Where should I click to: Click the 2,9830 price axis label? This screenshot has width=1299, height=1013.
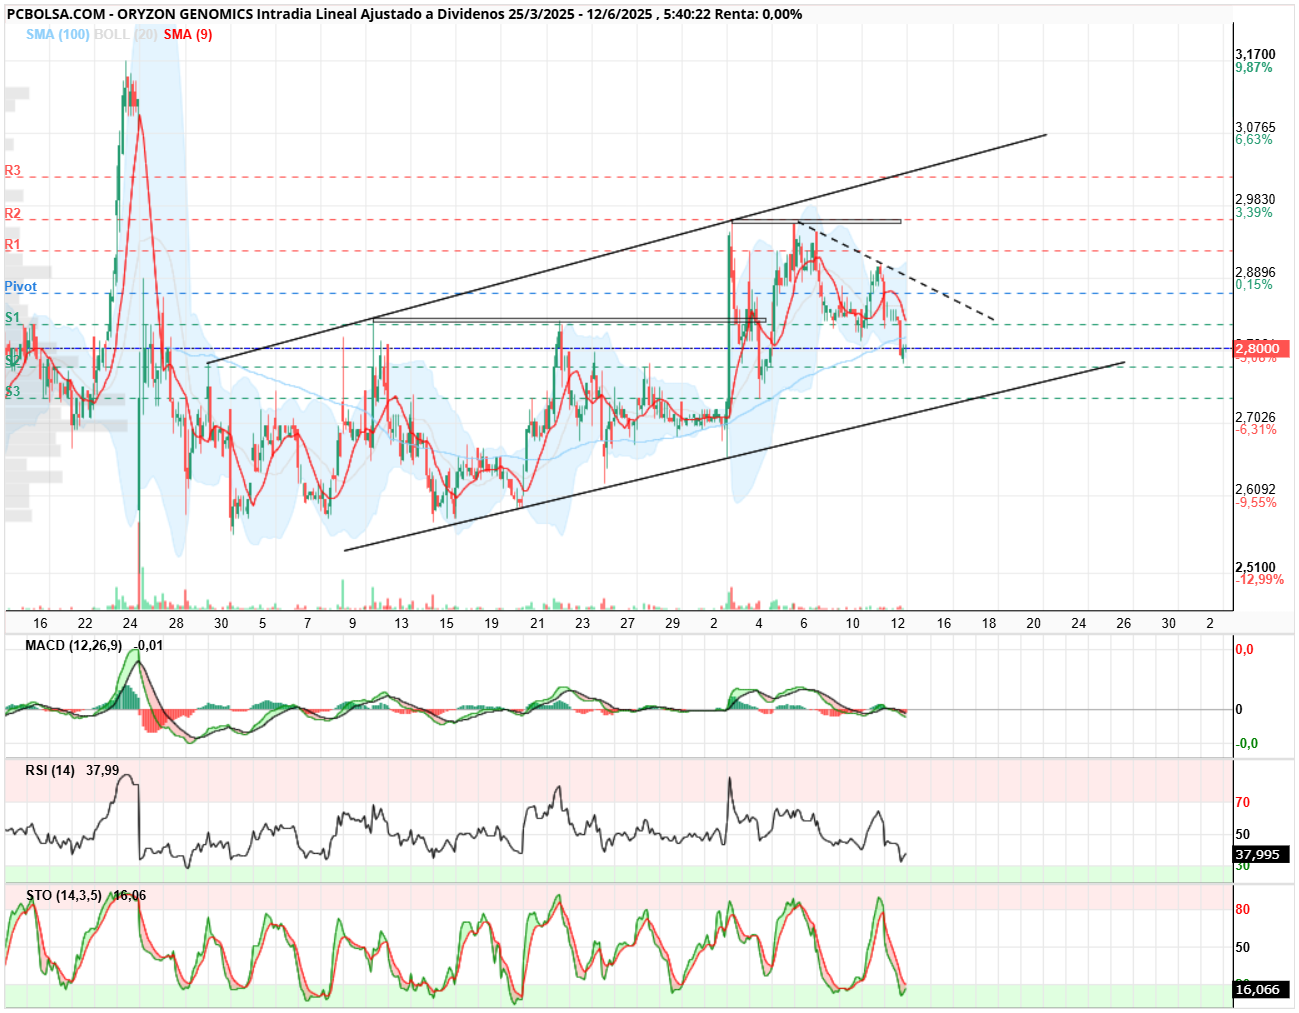tap(1255, 200)
